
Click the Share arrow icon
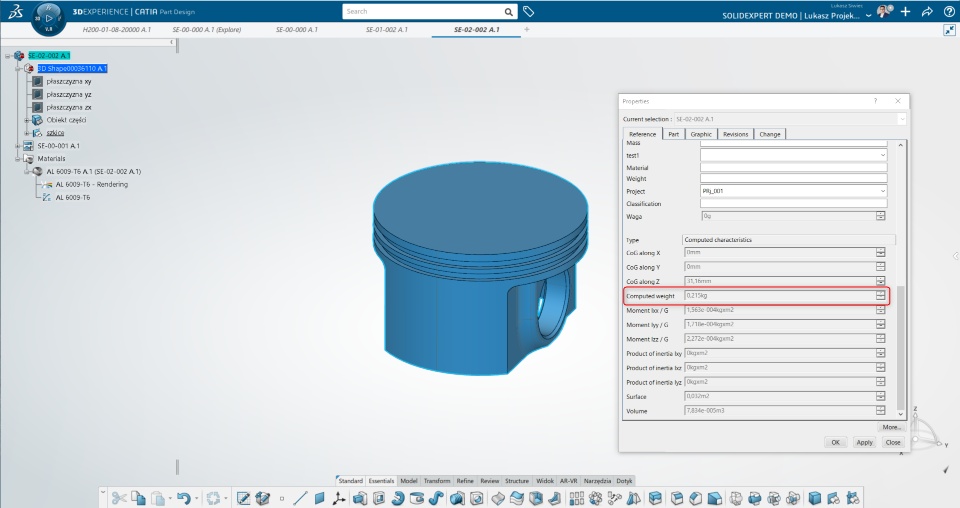point(927,12)
